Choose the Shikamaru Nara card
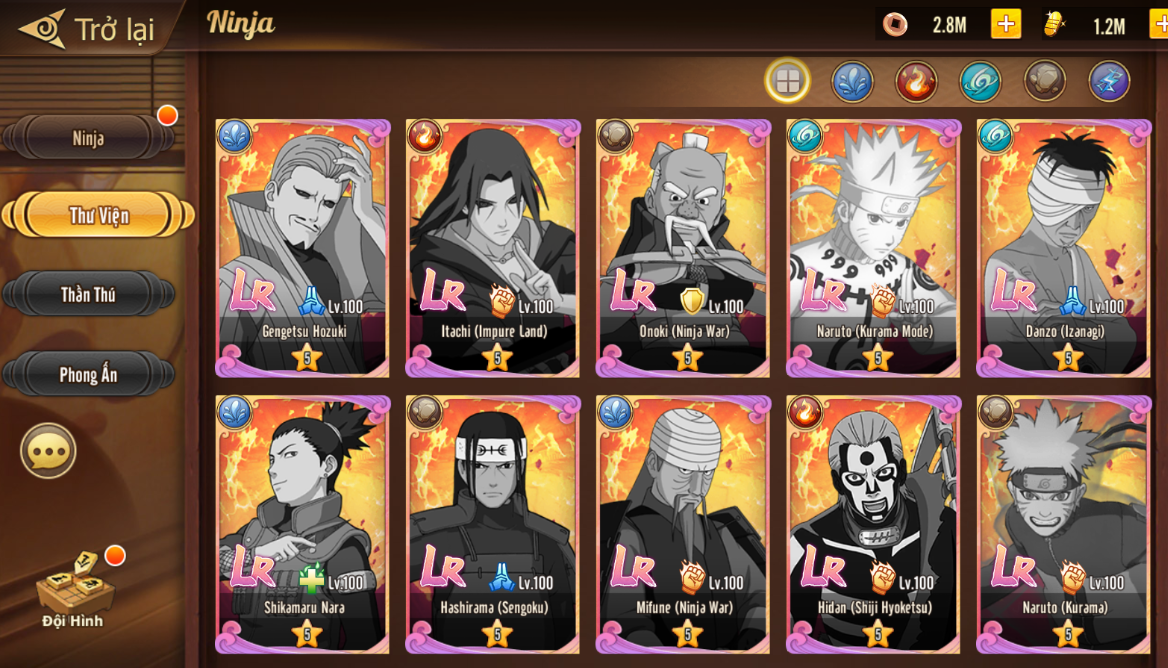Image resolution: width=1168 pixels, height=668 pixels. (302, 524)
